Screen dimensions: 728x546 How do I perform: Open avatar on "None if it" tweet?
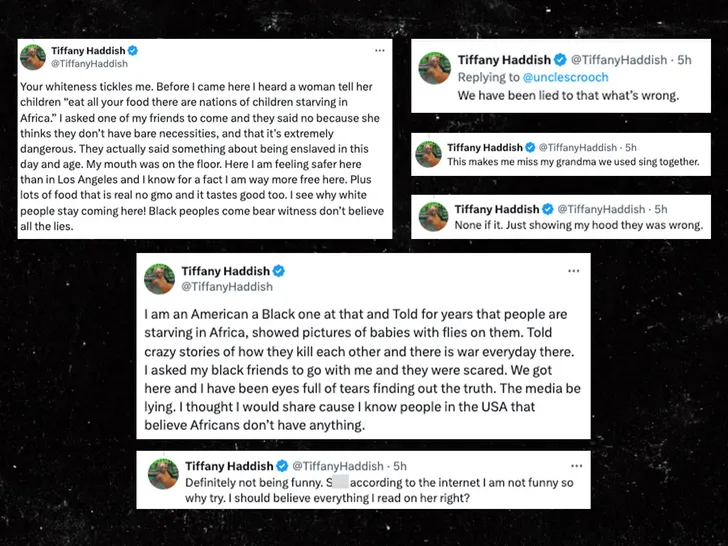pyautogui.click(x=431, y=217)
